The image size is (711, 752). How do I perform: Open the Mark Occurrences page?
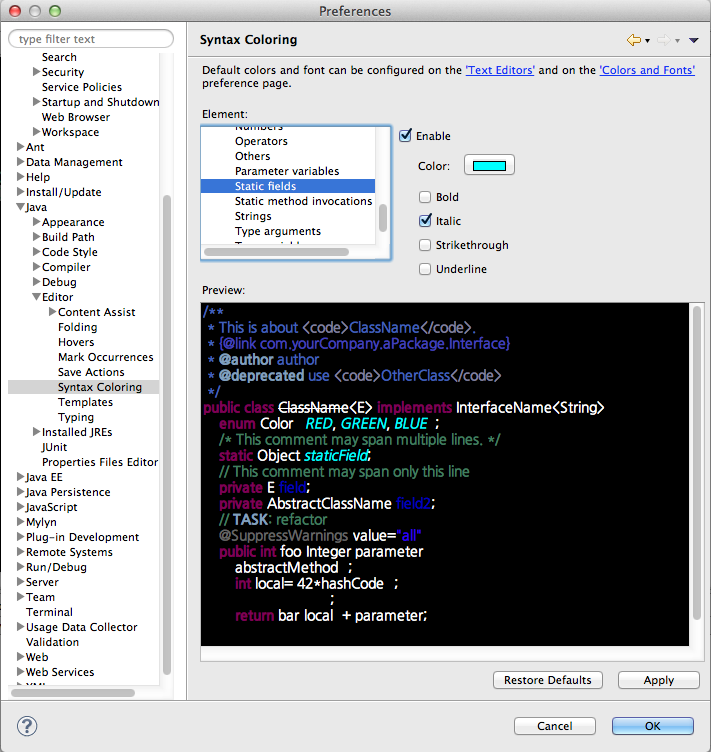point(105,357)
